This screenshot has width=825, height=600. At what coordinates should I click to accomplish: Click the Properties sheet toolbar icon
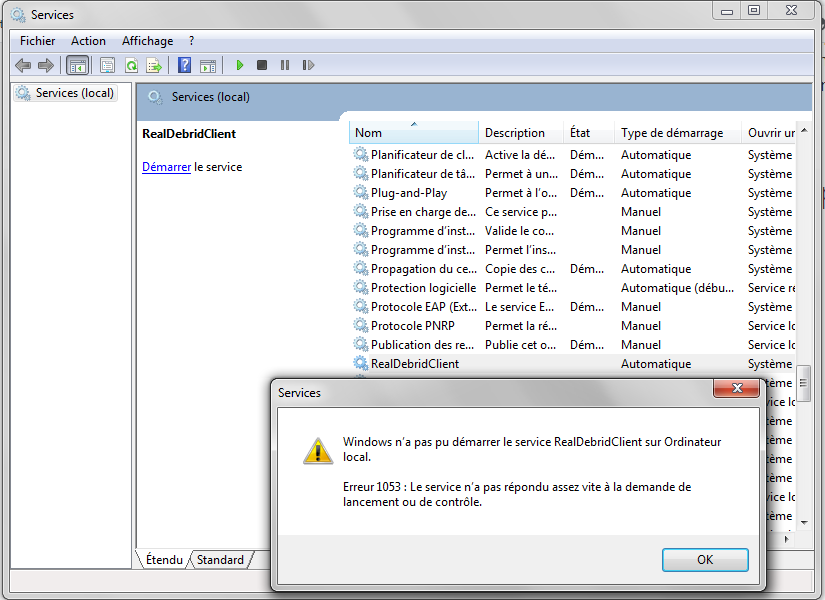(106, 64)
